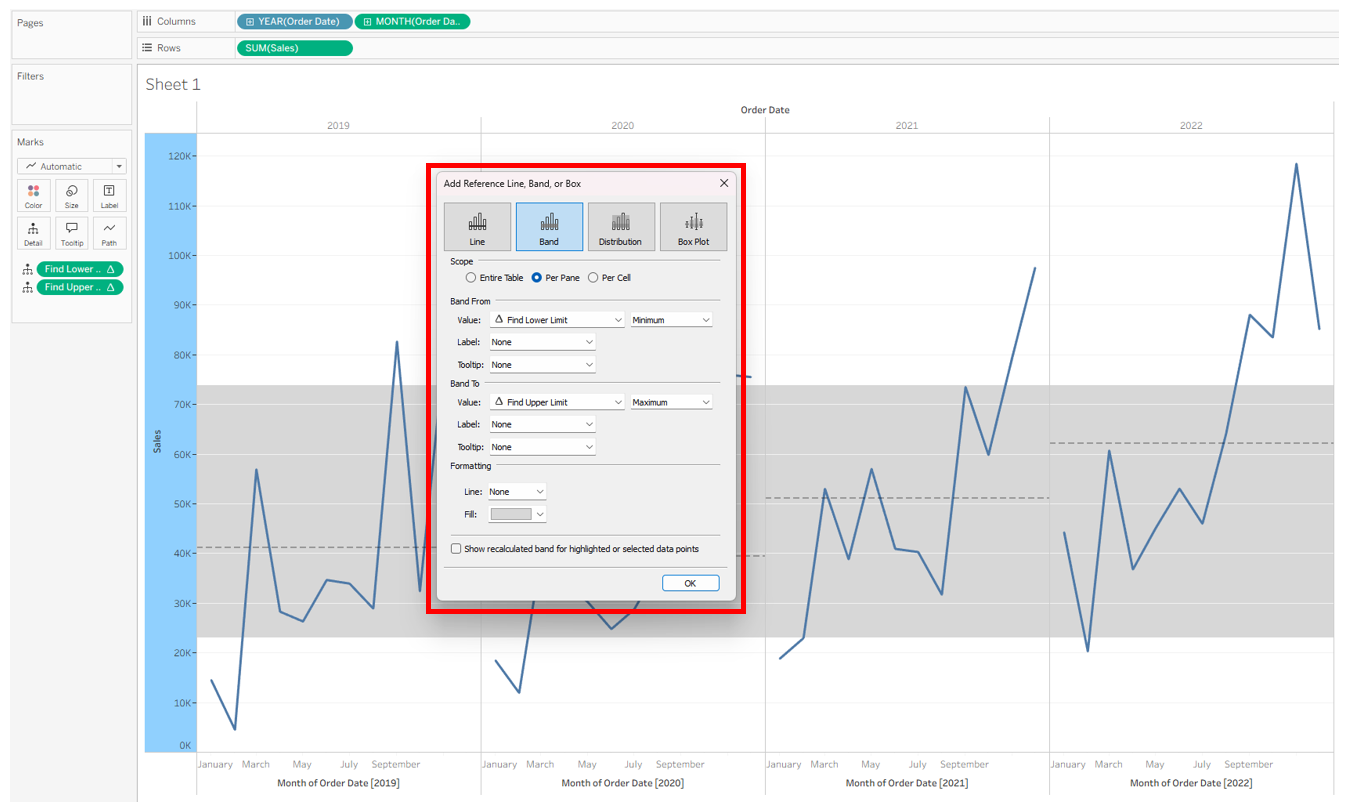This screenshot has width=1345, height=810.
Task: Select Entire Table scope radio button
Action: click(x=471, y=278)
